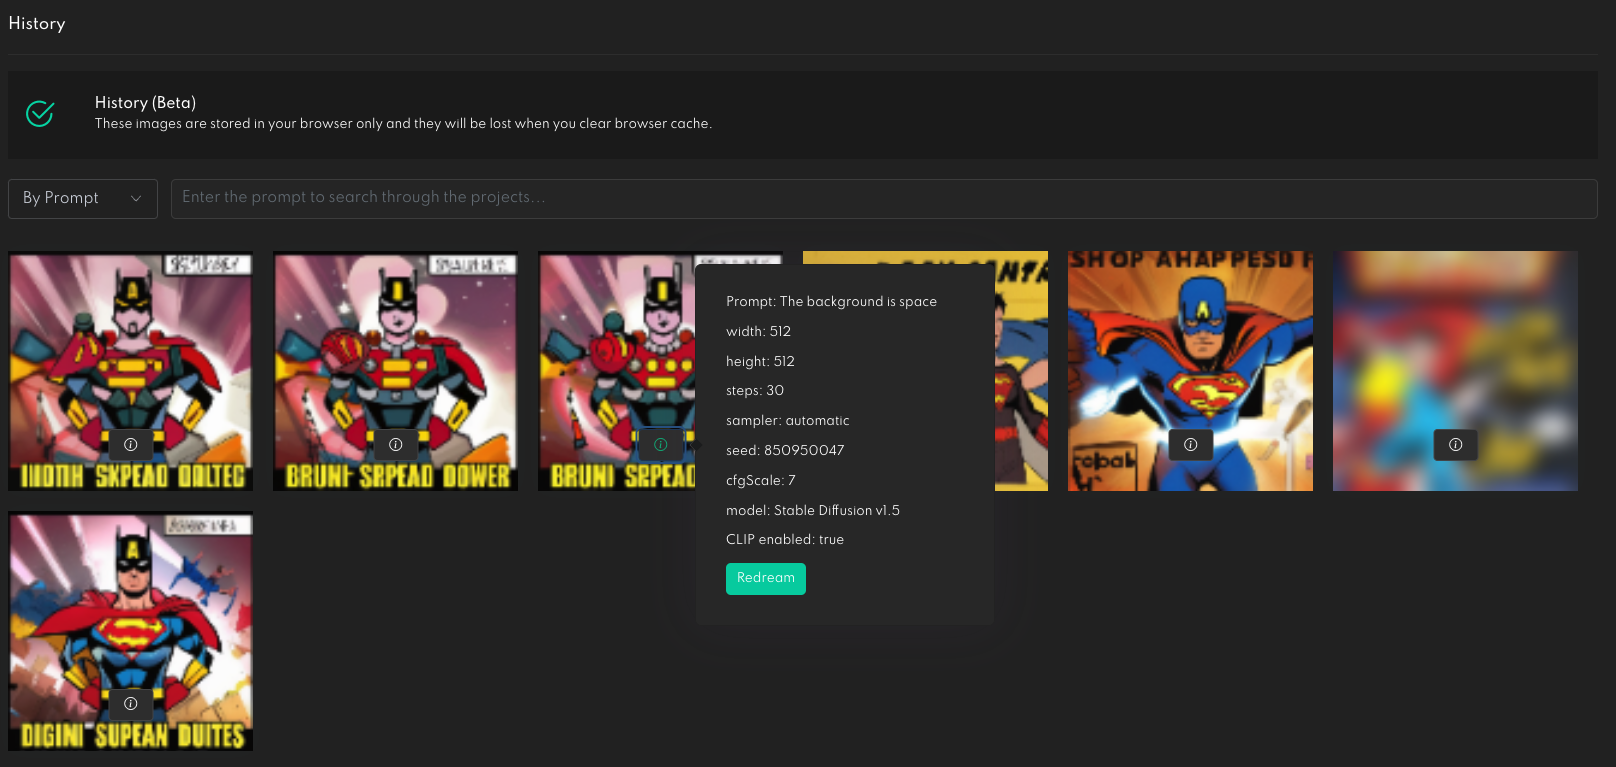This screenshot has width=1616, height=767.
Task: Open info icon on "DIGINI SUPEAN DUITES" image
Action: tap(131, 703)
